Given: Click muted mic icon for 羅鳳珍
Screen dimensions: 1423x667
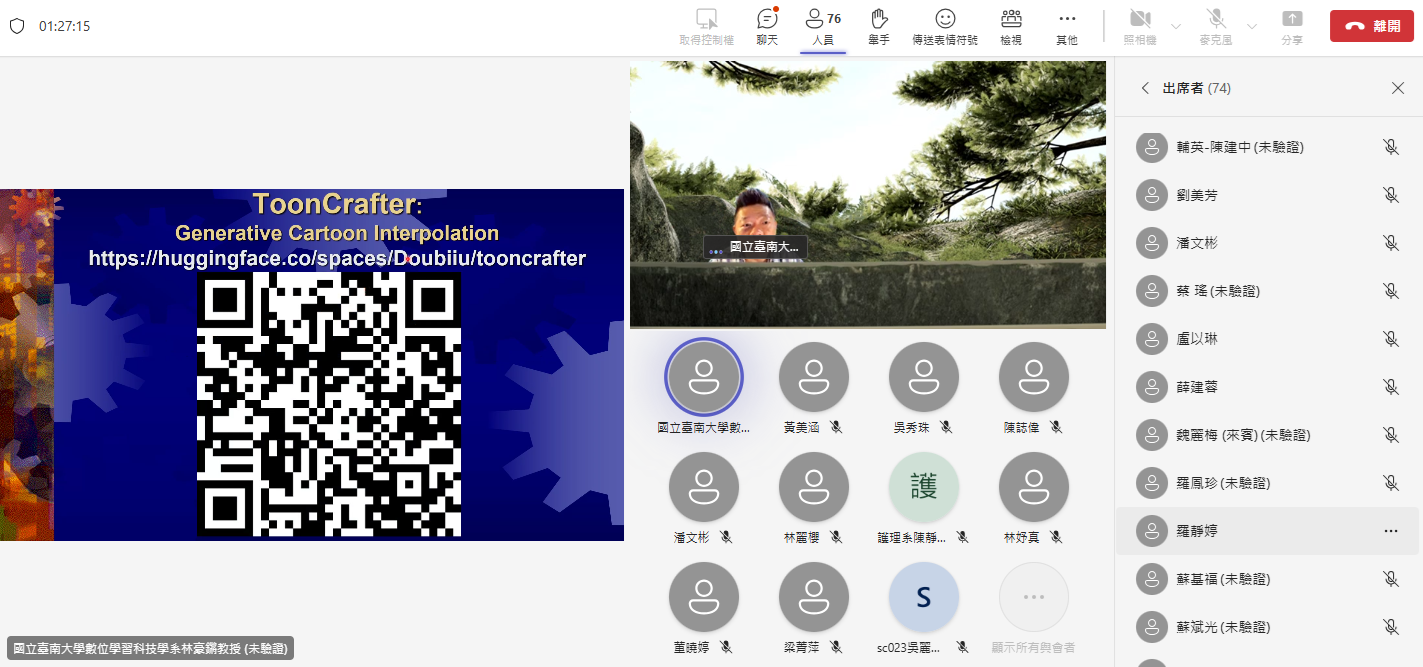Looking at the screenshot, I should (1390, 483).
